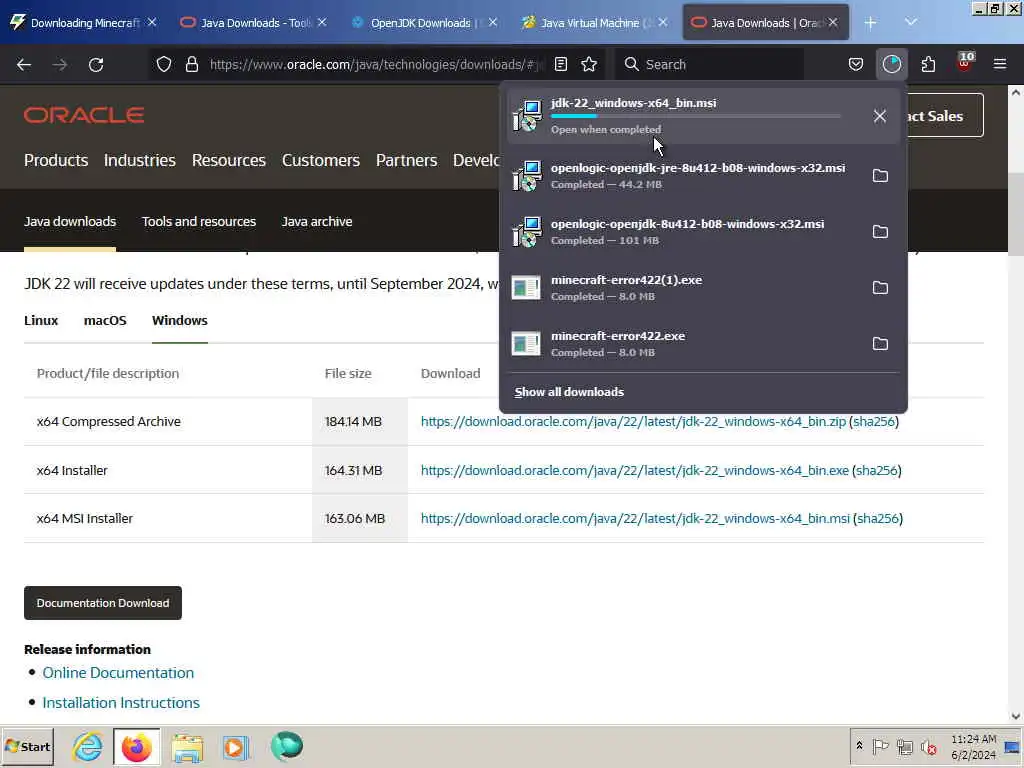Cancel the jdk-22 msi download
The height and width of the screenshot is (768, 1024).
880,116
